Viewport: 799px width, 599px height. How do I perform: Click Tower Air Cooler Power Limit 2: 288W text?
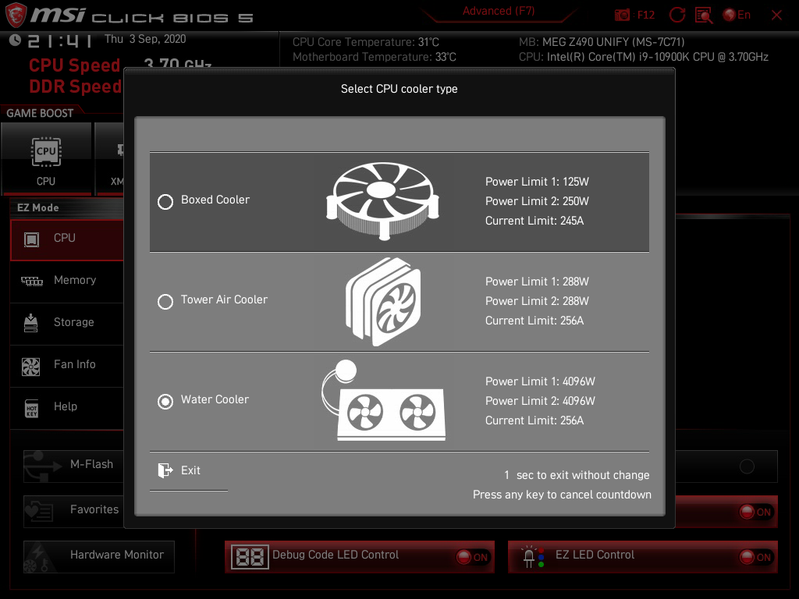click(537, 301)
